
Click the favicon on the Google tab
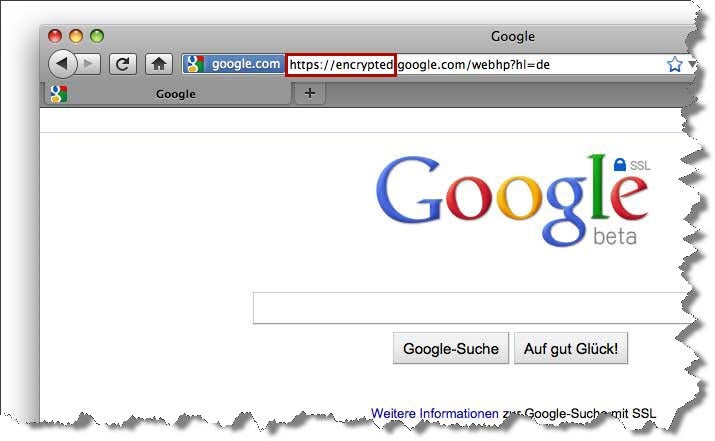(59, 94)
